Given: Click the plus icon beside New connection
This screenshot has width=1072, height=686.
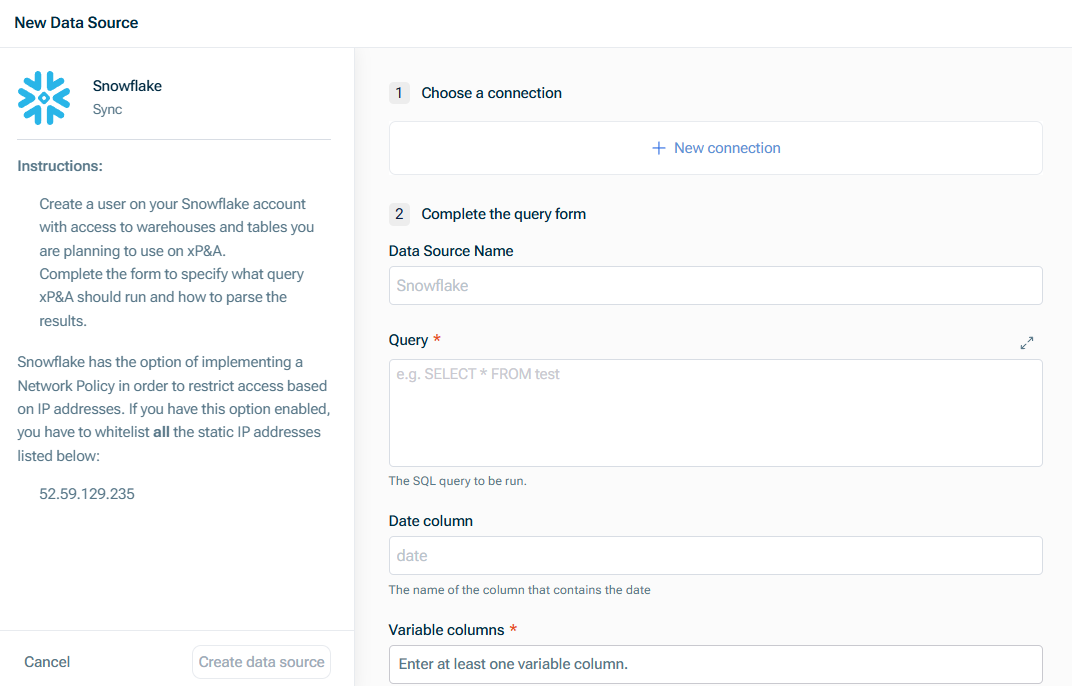Looking at the screenshot, I should [658, 148].
